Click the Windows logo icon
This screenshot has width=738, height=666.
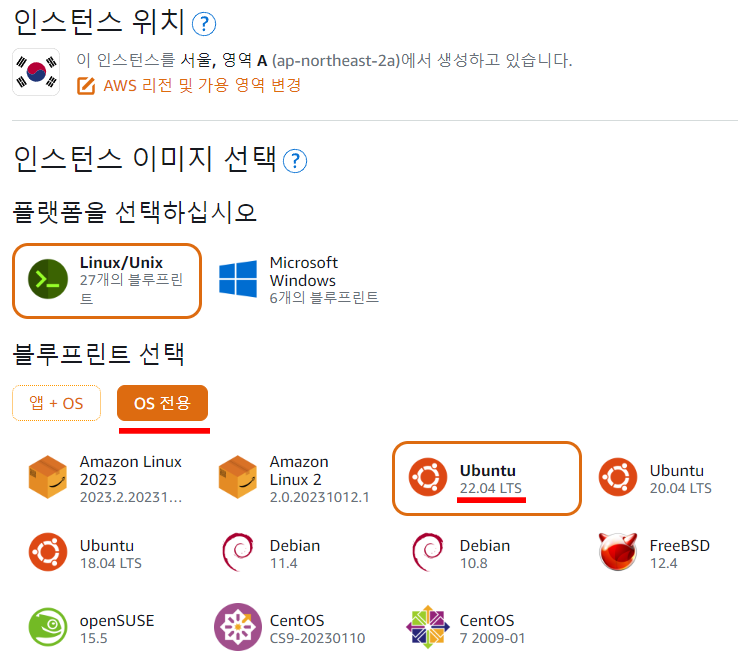[238, 279]
